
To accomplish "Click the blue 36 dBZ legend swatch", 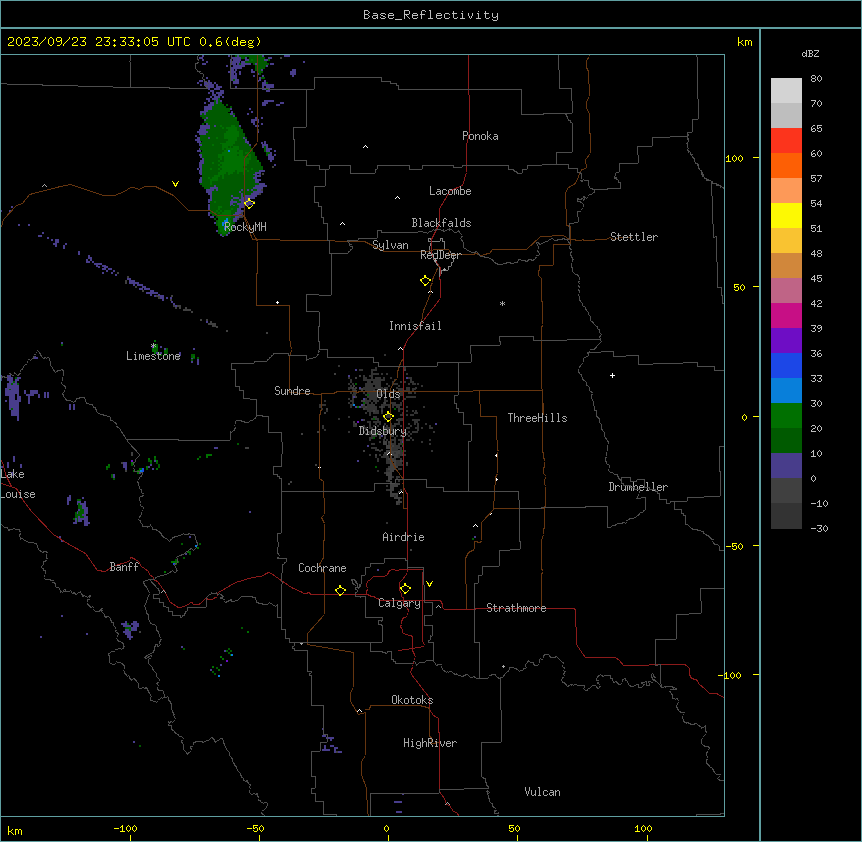I will pos(786,365).
